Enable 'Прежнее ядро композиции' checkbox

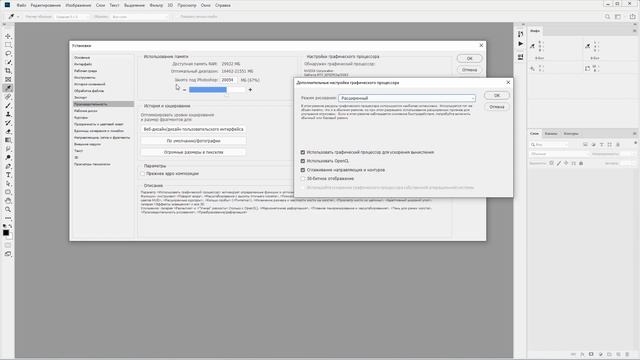click(143, 174)
